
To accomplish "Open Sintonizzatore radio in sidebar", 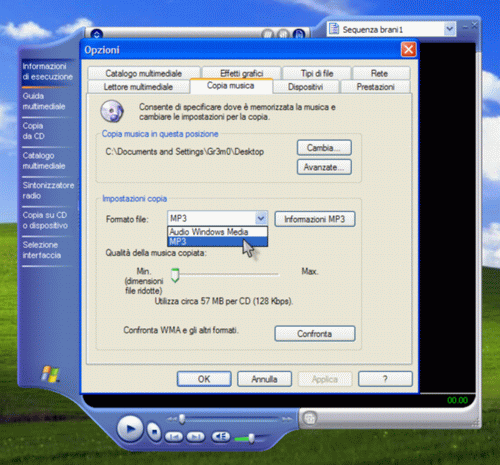I will pyautogui.click(x=48, y=190).
